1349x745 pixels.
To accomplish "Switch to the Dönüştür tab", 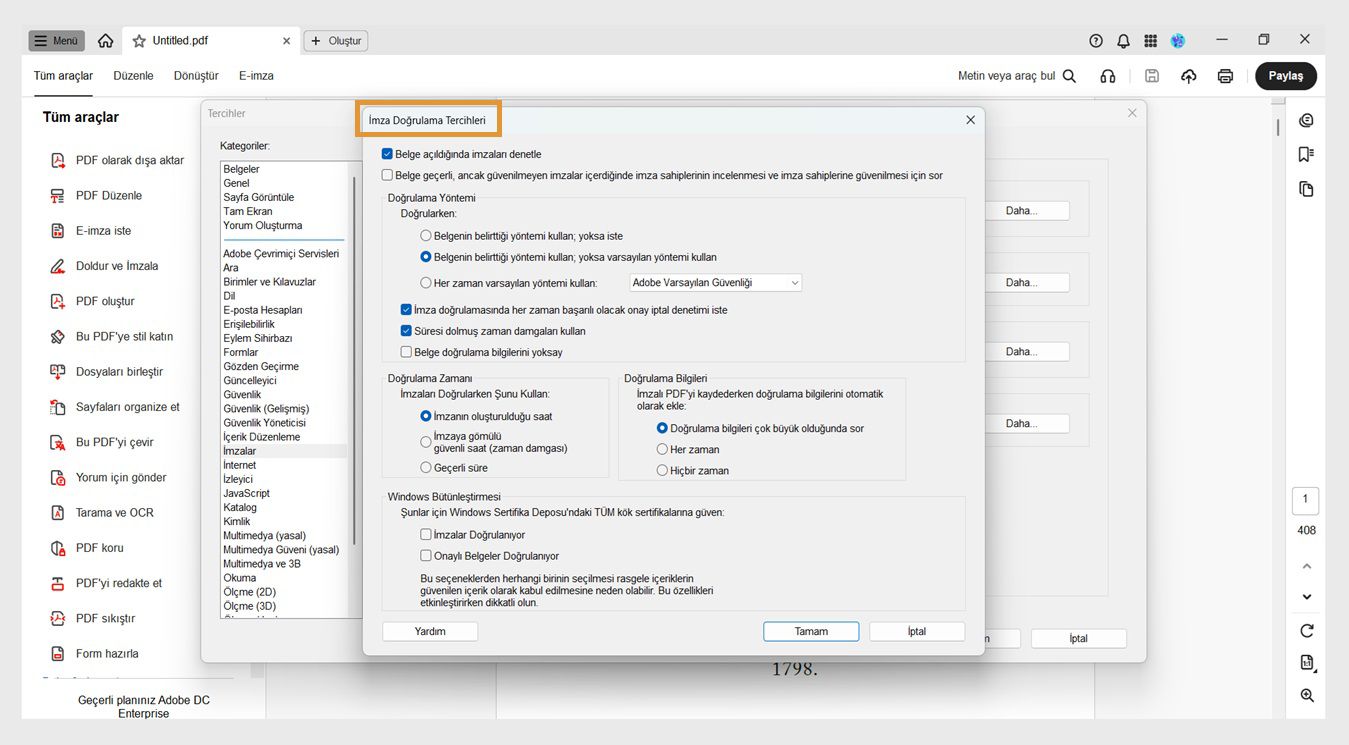I will click(x=196, y=76).
